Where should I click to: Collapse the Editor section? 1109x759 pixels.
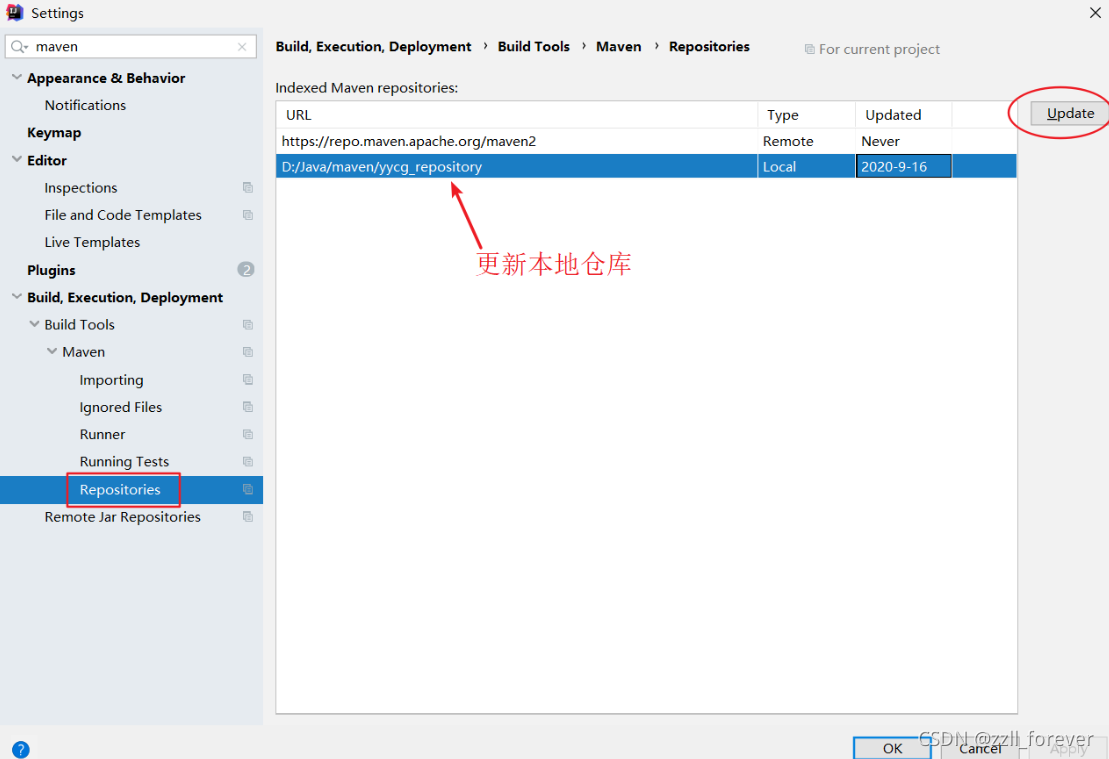click(x=17, y=160)
